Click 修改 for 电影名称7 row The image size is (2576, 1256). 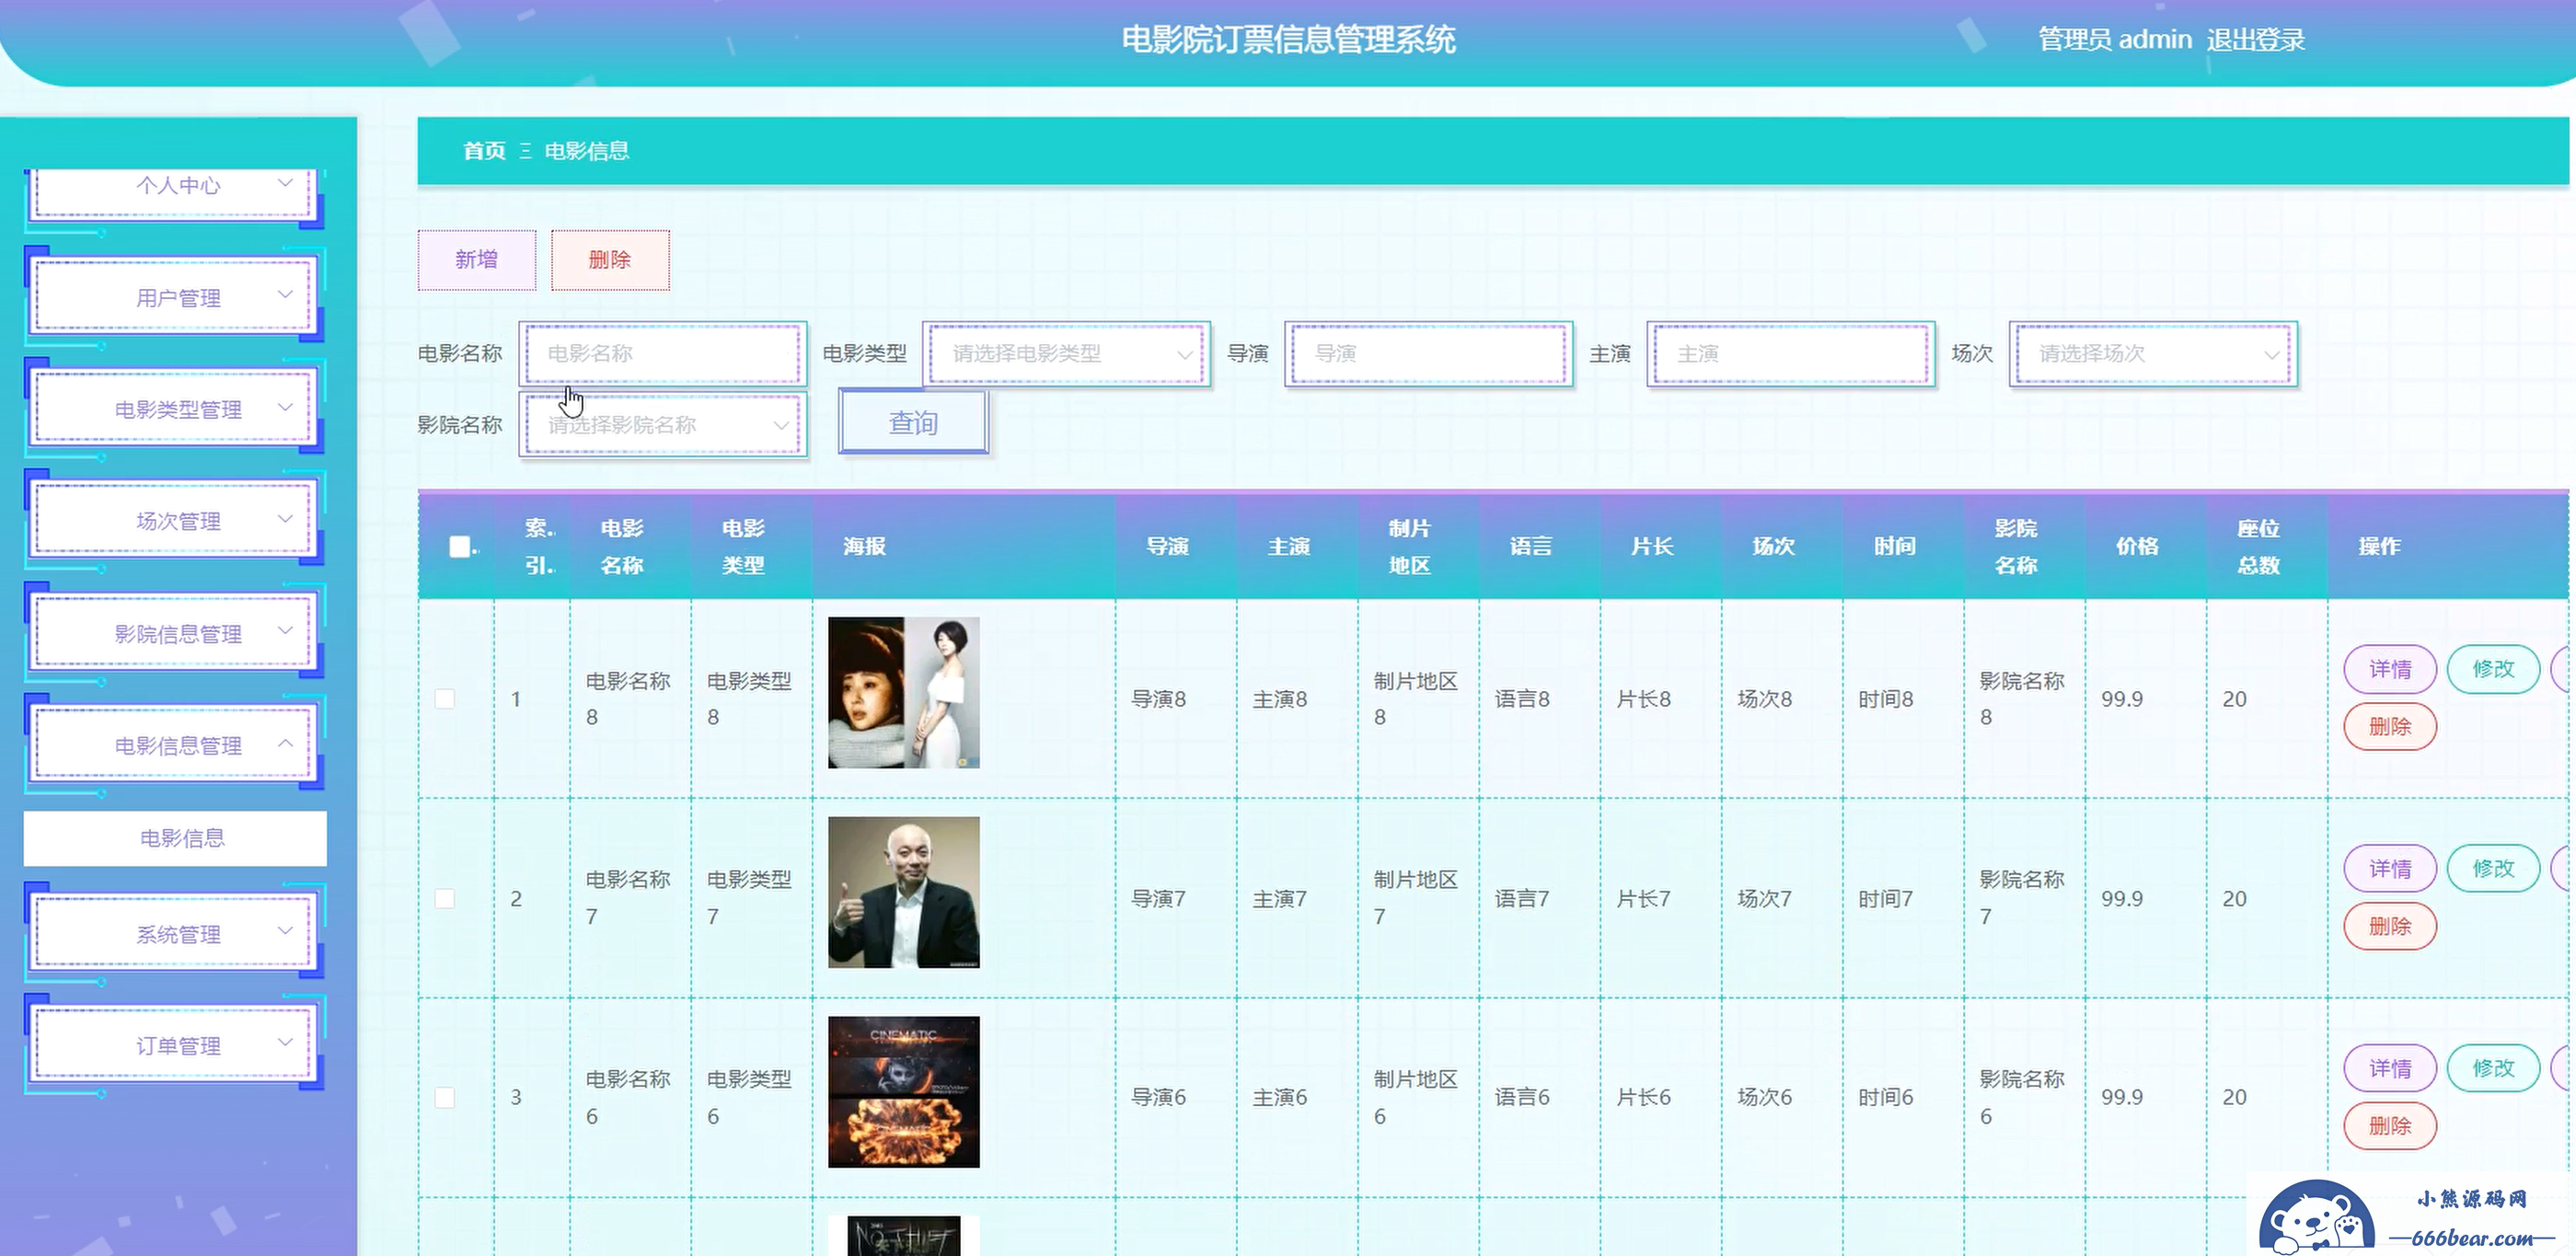tap(2493, 868)
